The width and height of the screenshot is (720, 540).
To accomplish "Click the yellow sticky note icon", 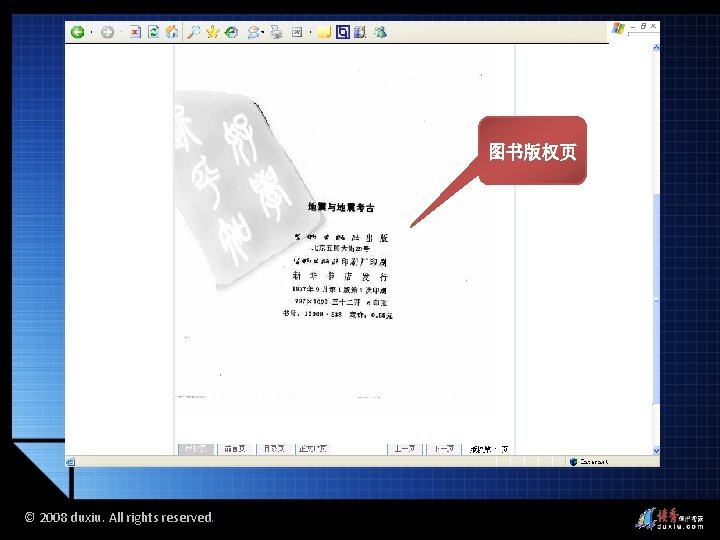I will pos(324,32).
